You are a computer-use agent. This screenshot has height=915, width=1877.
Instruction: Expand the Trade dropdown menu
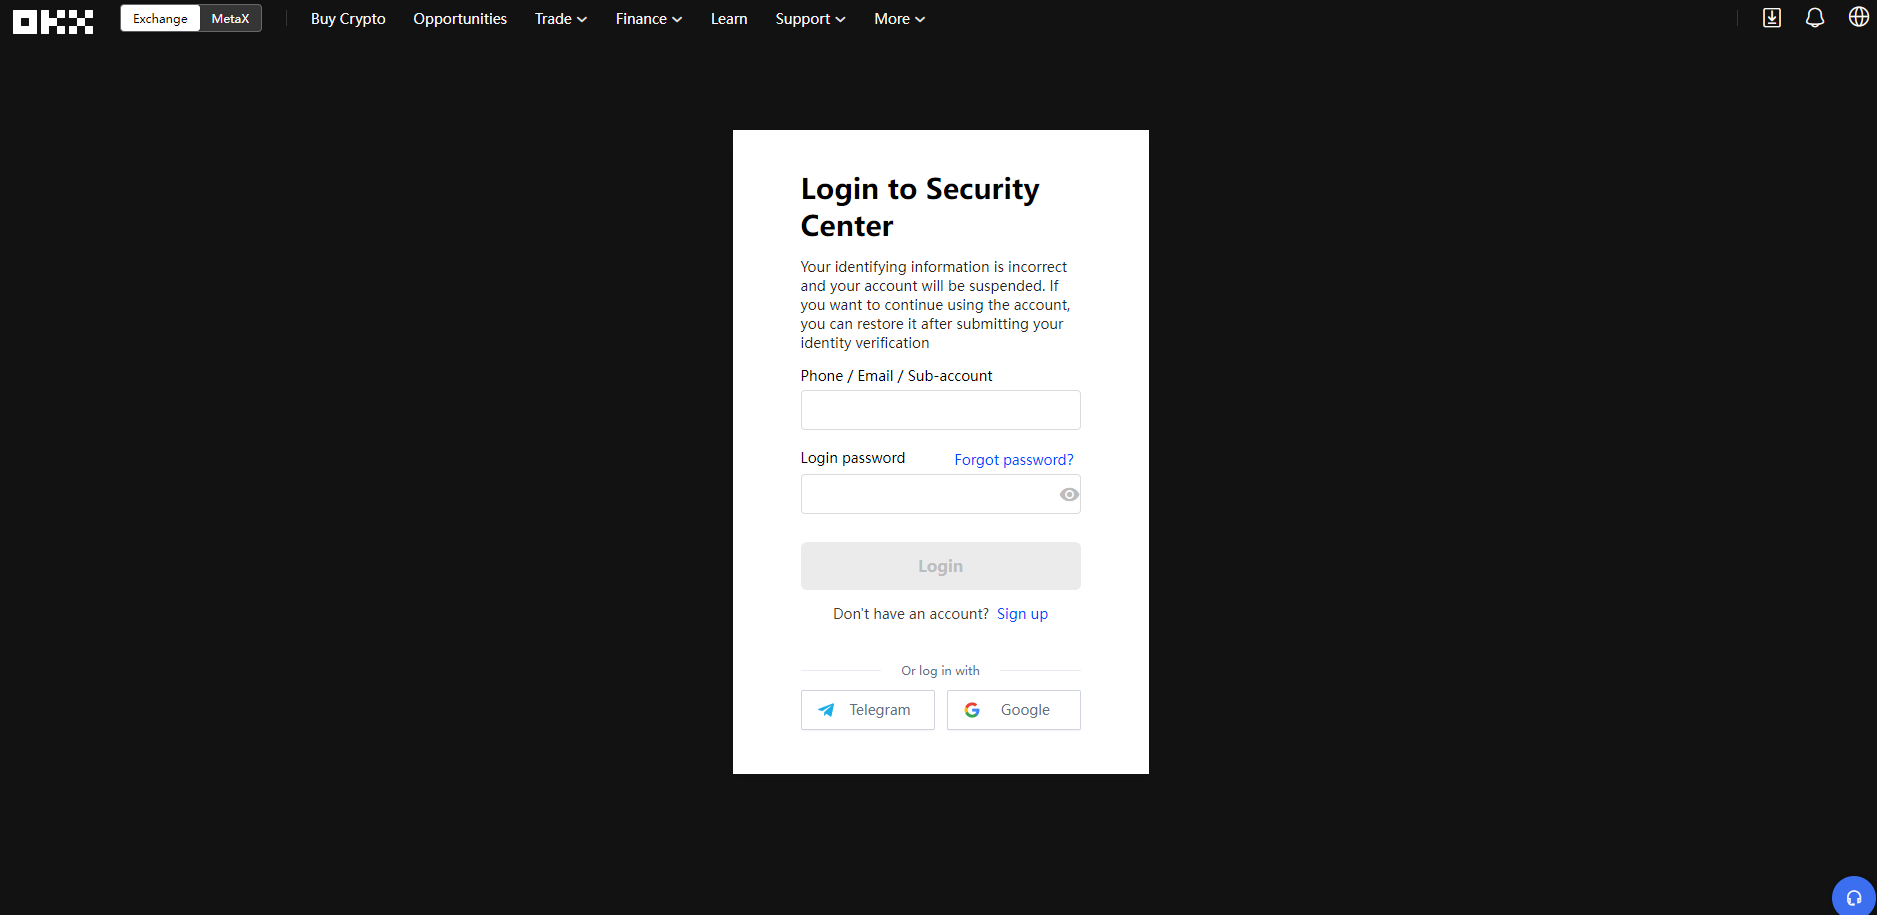coord(560,19)
